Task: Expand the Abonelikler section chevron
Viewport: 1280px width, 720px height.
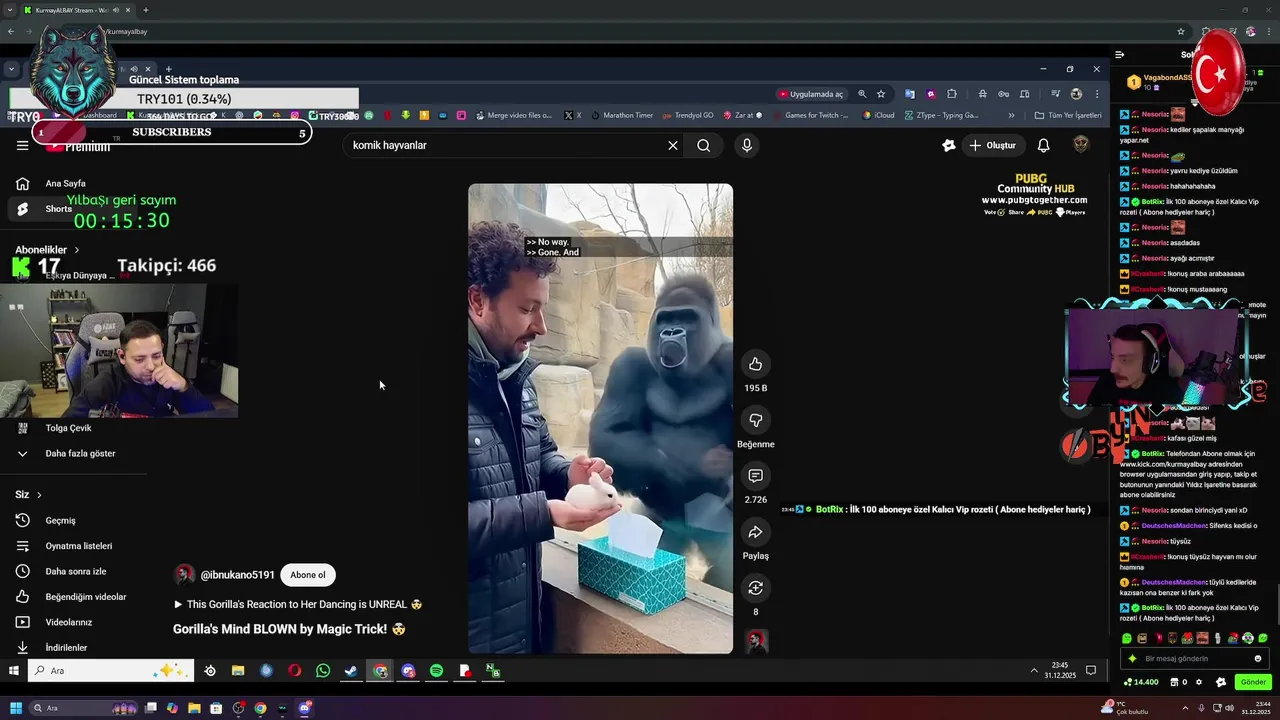Action: coord(76,250)
